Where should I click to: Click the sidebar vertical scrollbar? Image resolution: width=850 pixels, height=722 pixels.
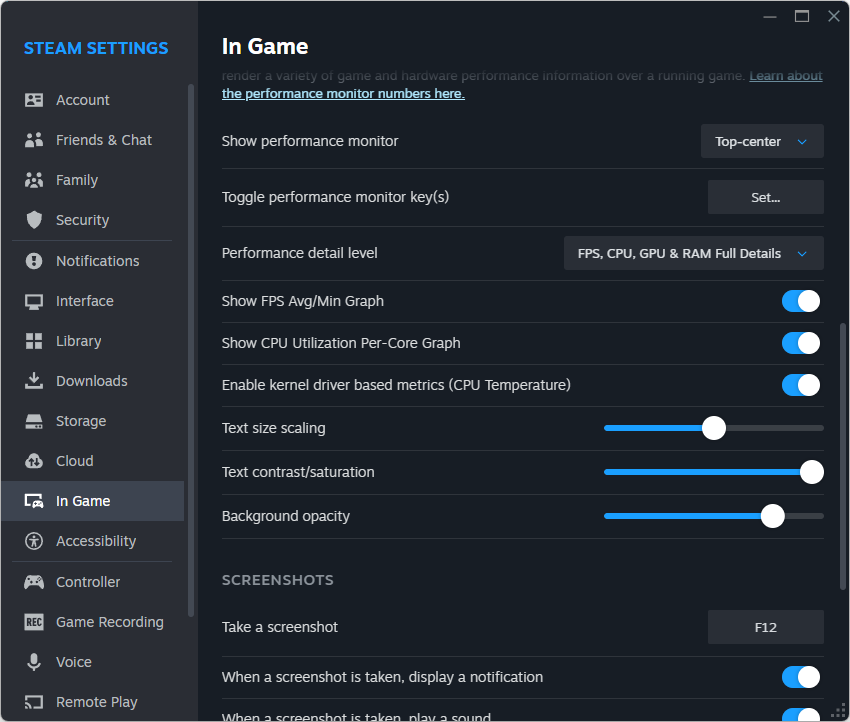[190, 350]
